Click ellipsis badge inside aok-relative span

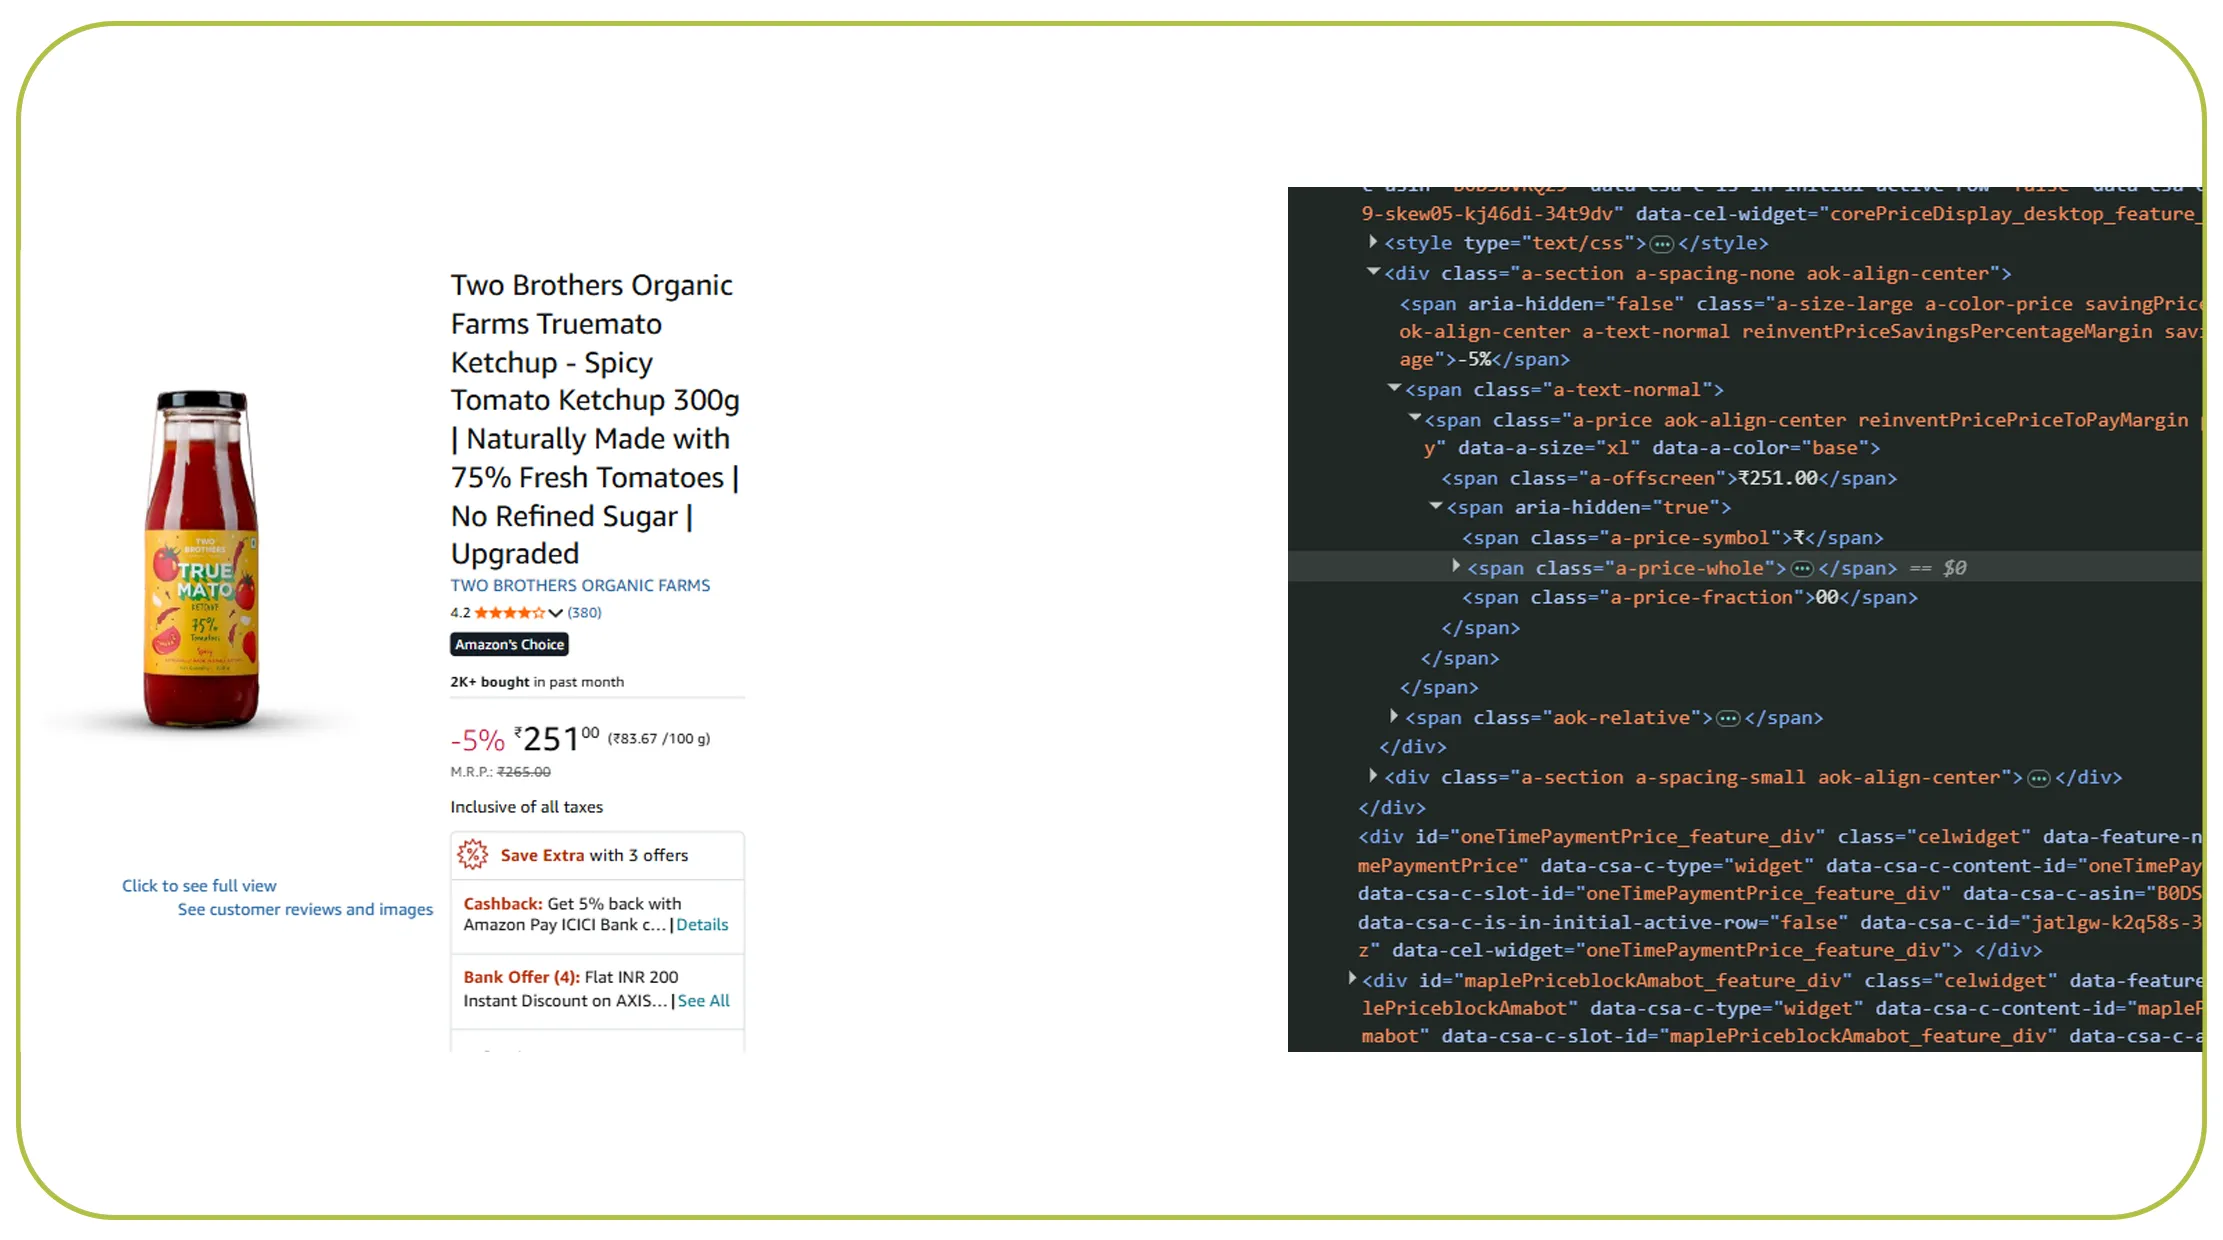[1728, 719]
